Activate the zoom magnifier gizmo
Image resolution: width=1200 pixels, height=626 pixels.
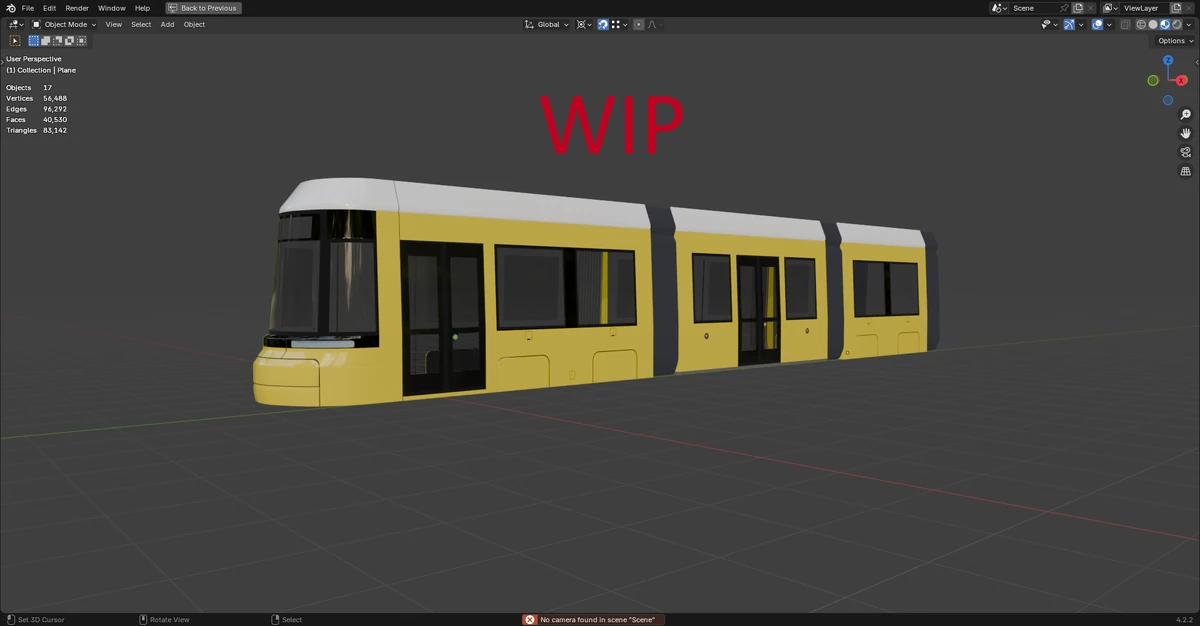1185,114
